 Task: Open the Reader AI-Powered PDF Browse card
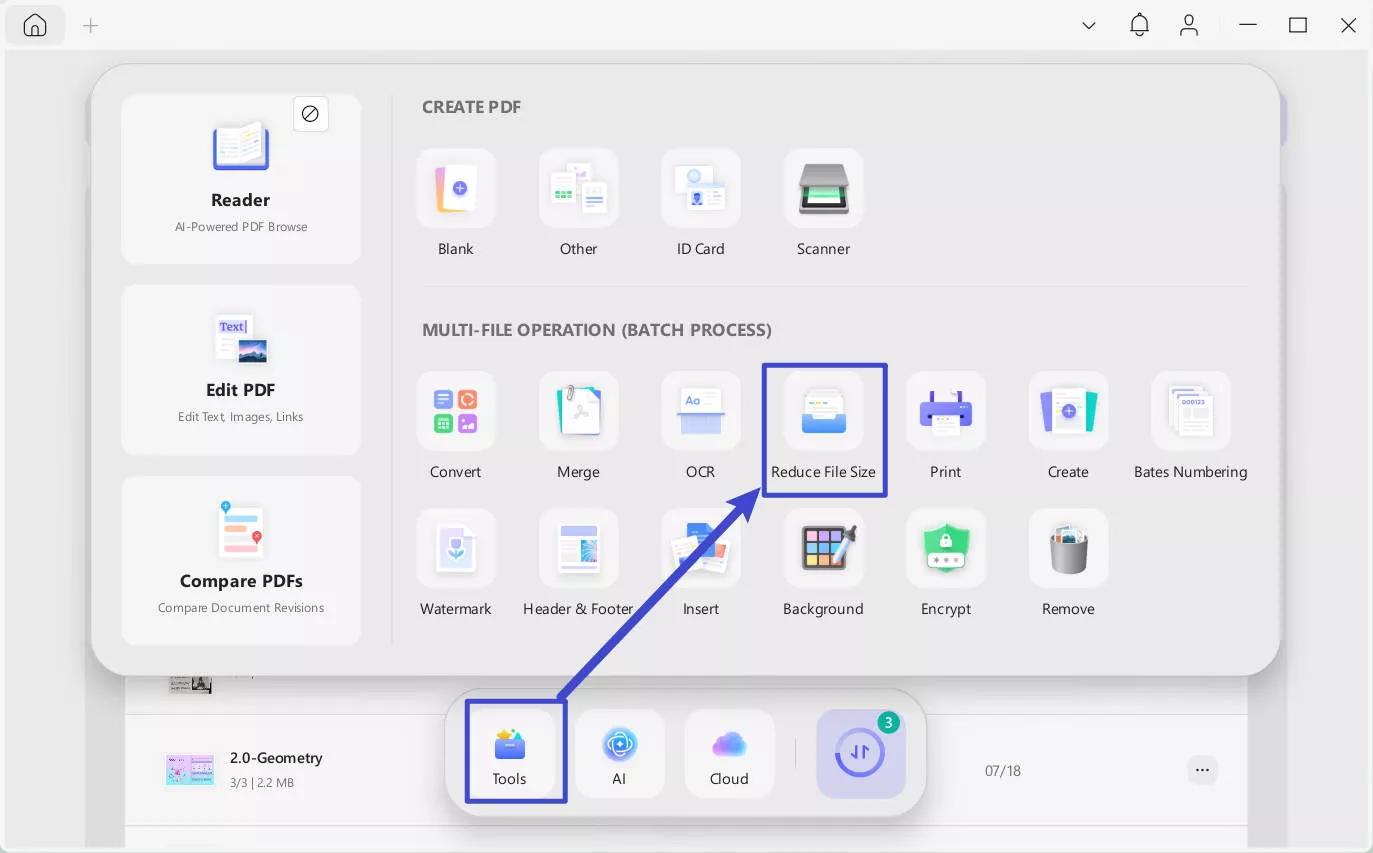pyautogui.click(x=241, y=179)
